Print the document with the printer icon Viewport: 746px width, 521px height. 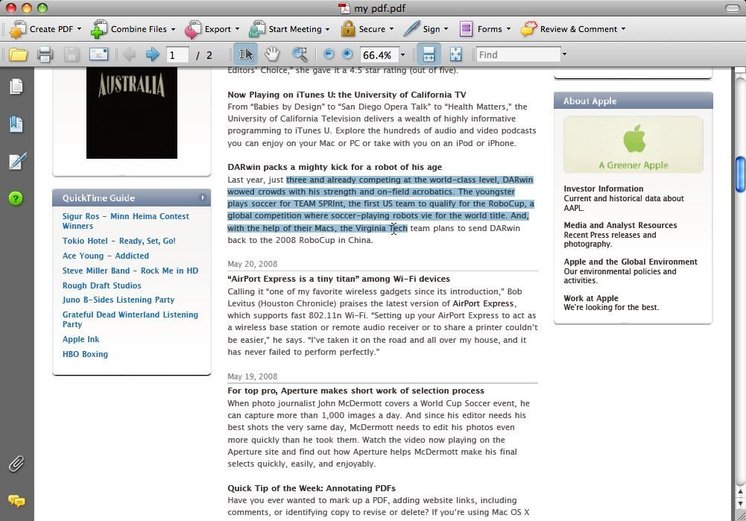[x=45, y=55]
